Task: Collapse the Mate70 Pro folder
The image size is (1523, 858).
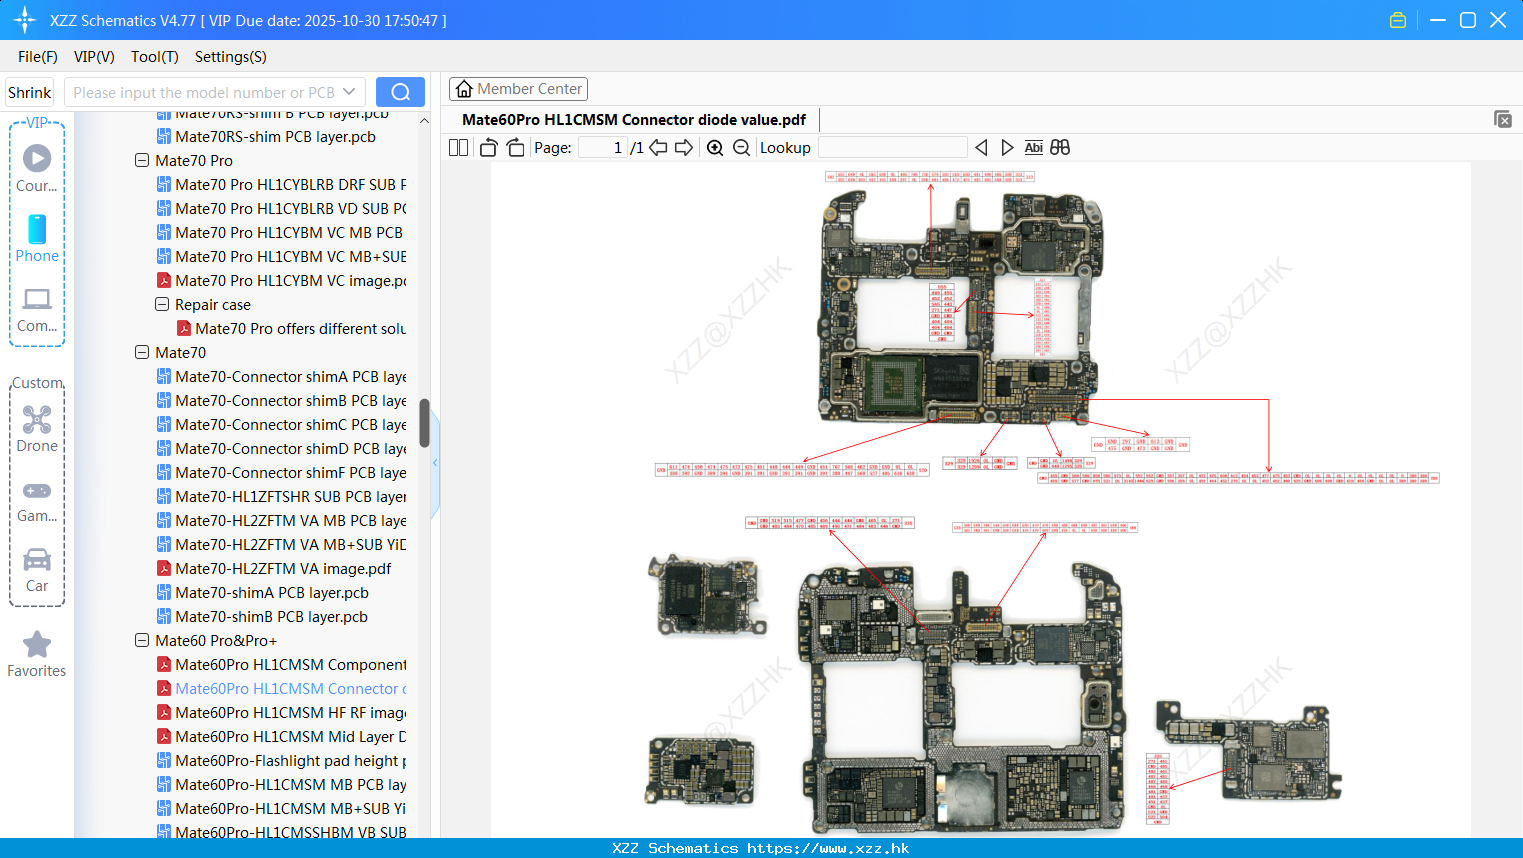Action: point(142,160)
